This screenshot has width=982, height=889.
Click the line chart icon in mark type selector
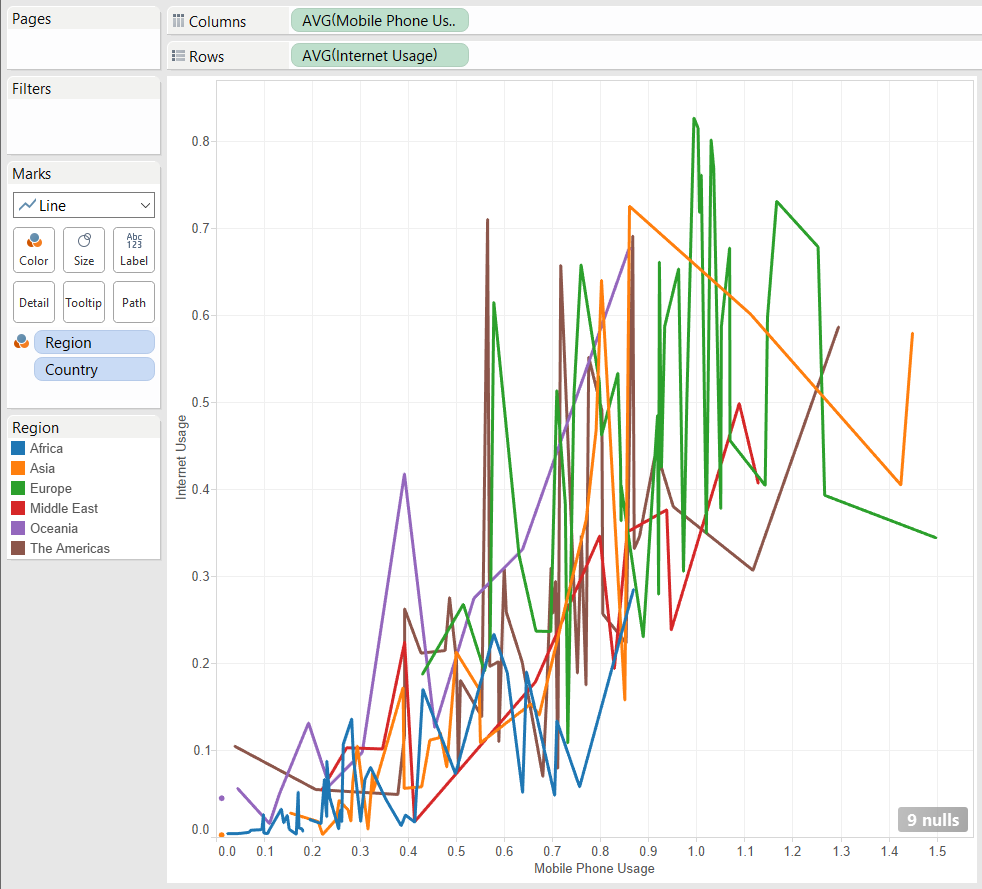click(x=27, y=205)
